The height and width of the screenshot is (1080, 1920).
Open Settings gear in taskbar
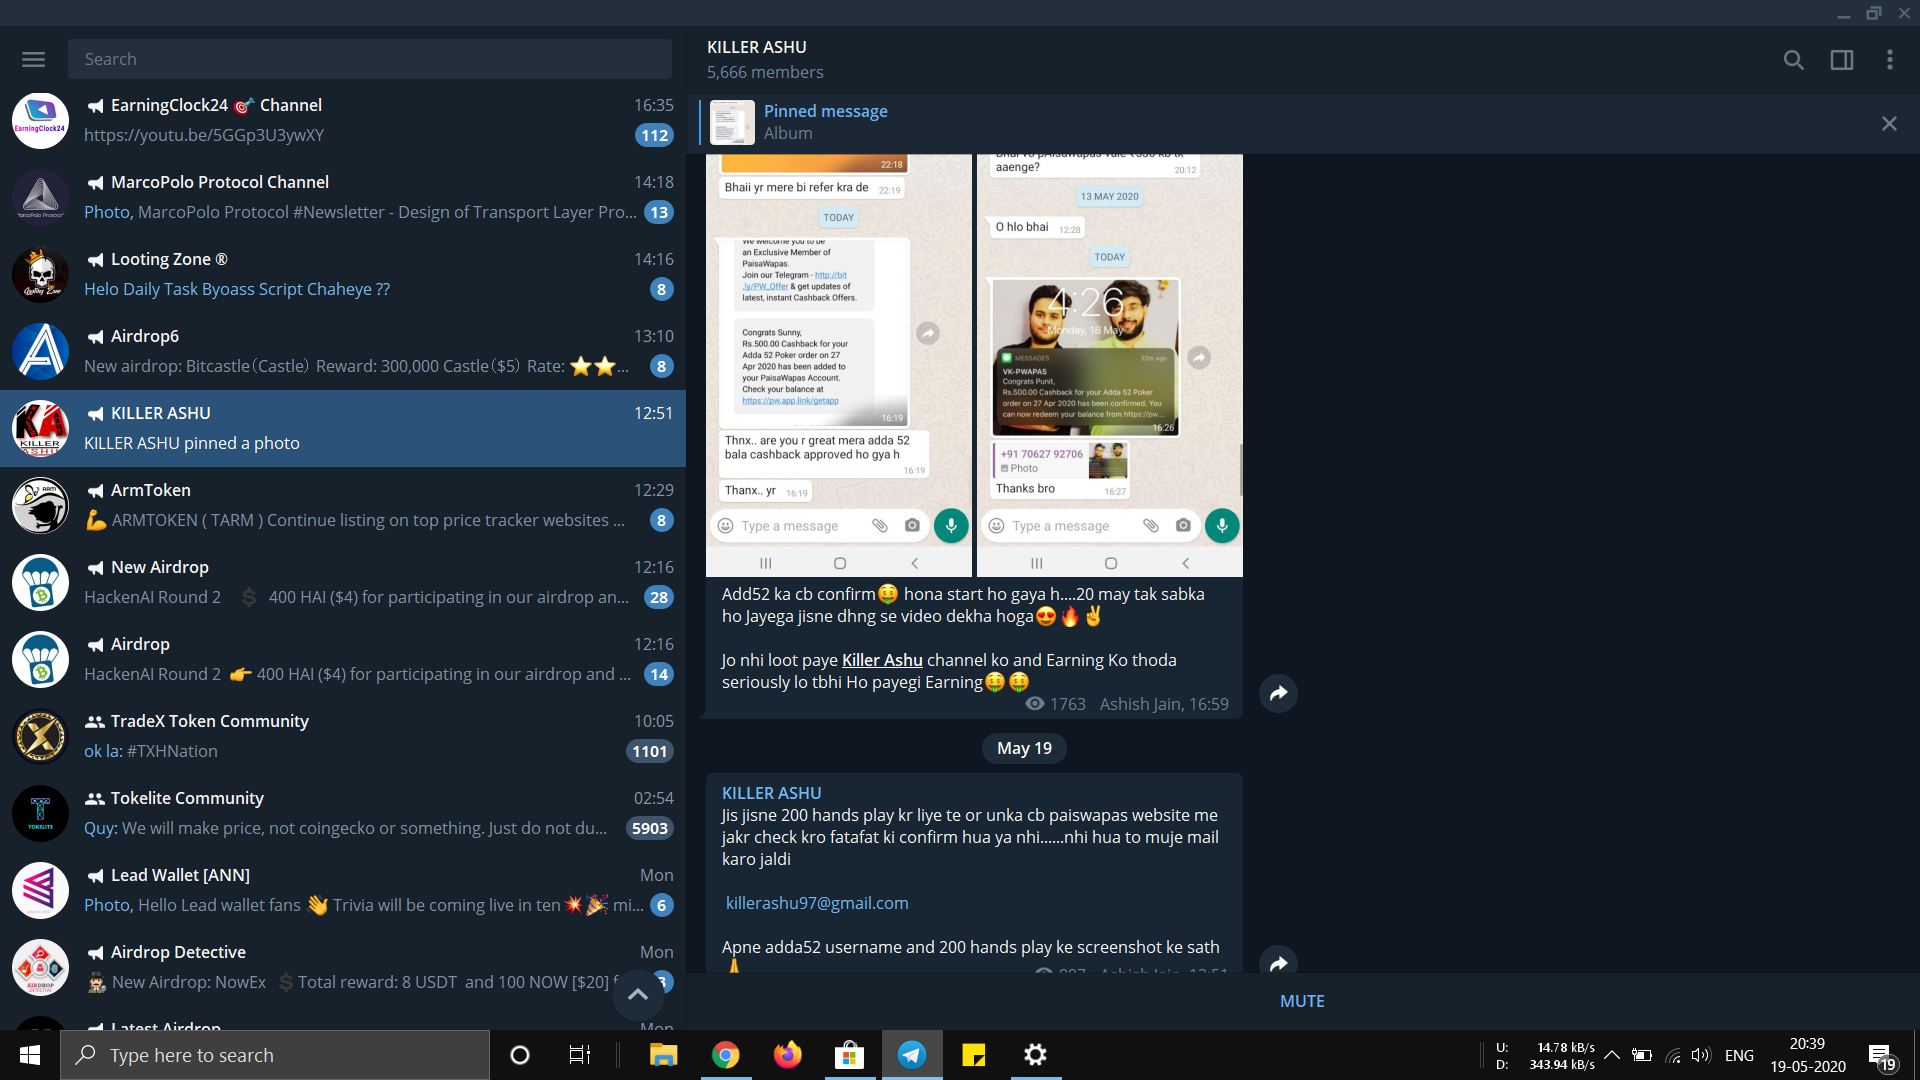point(1035,1055)
